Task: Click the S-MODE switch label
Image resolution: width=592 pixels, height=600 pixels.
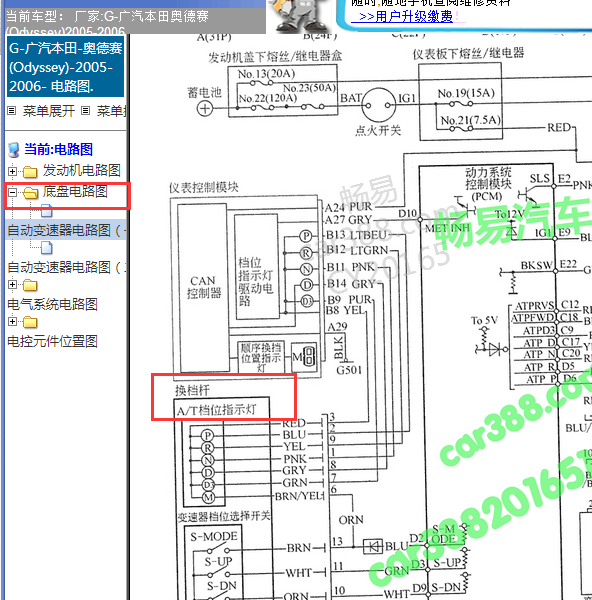Action: point(214,536)
